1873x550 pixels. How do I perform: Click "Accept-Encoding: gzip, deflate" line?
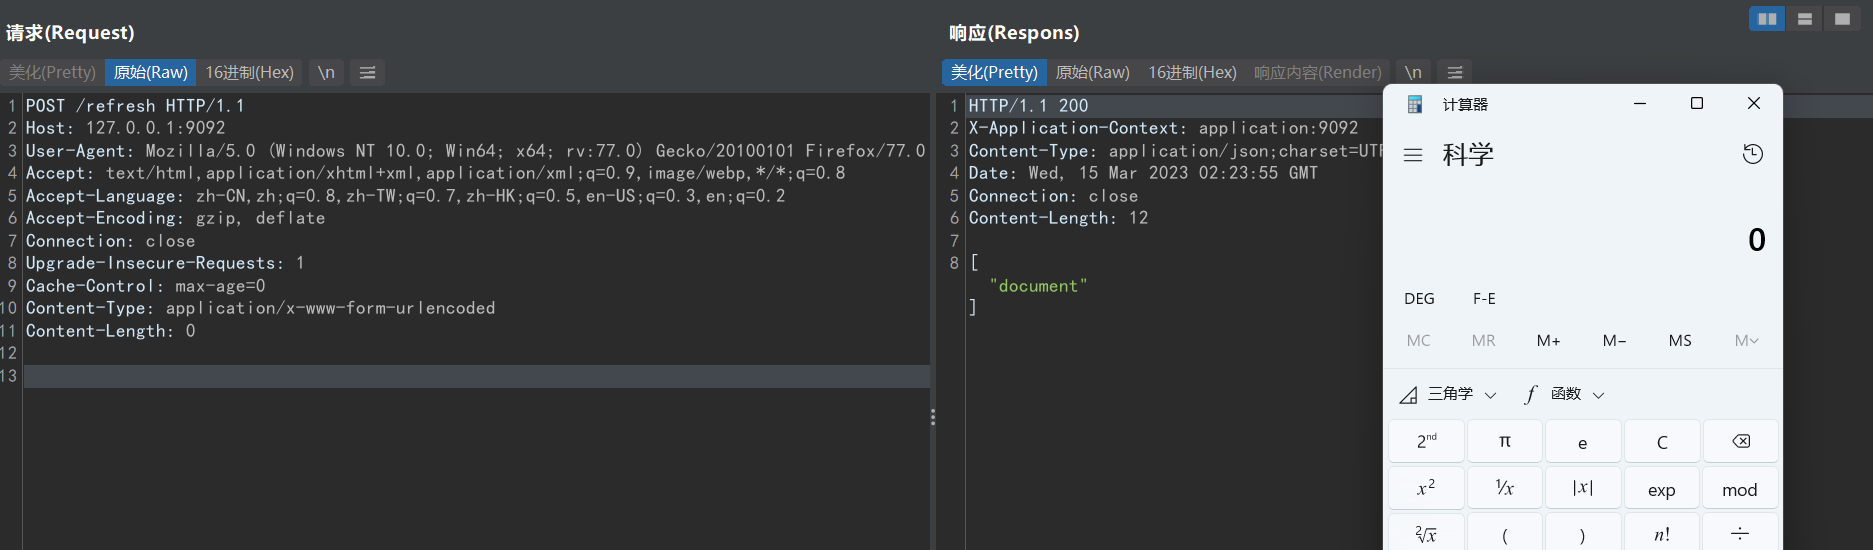coord(176,218)
